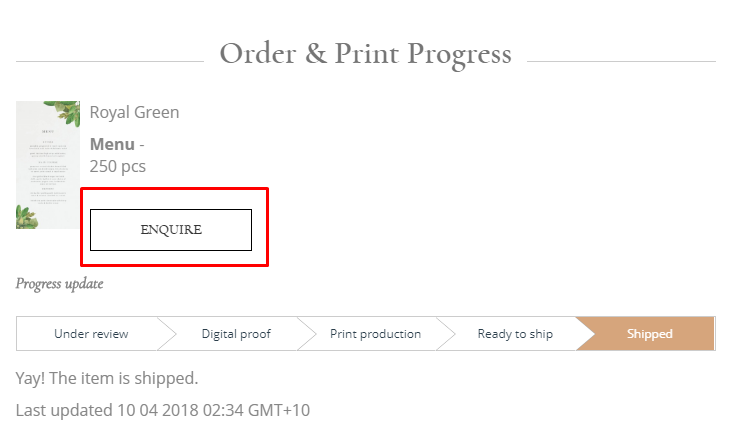Click the 'Yay! The item is shipped' message

tap(107, 378)
